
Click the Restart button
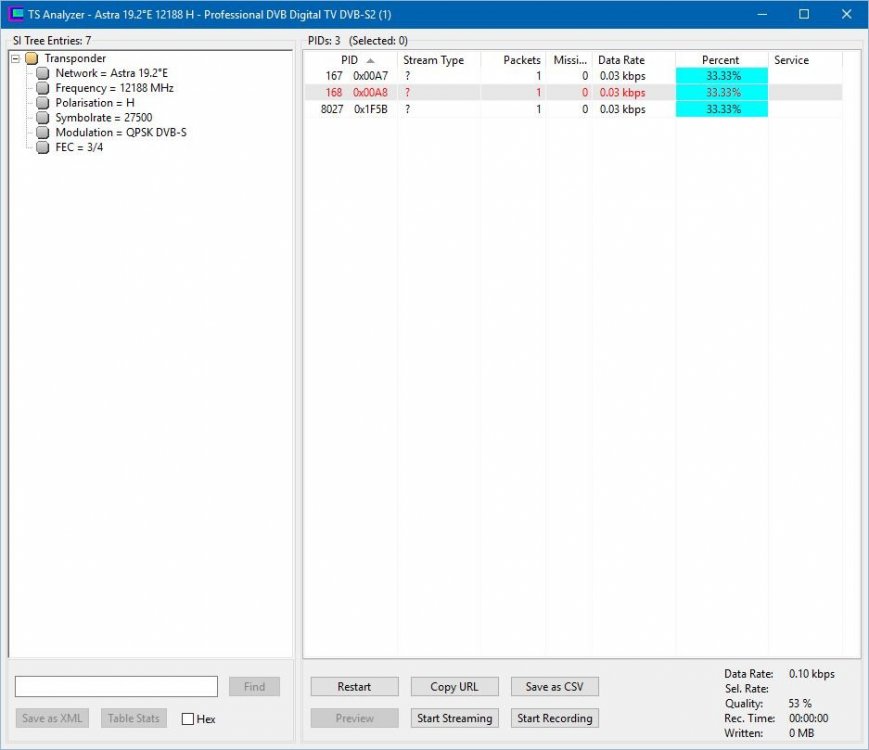point(354,687)
